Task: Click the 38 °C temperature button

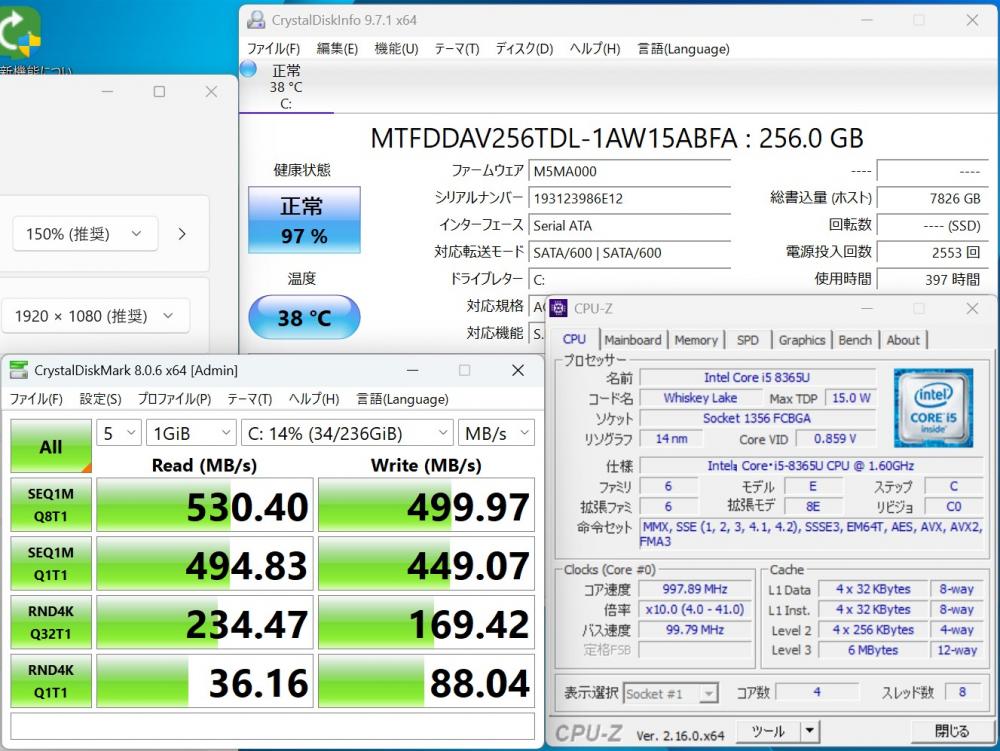Action: [304, 318]
